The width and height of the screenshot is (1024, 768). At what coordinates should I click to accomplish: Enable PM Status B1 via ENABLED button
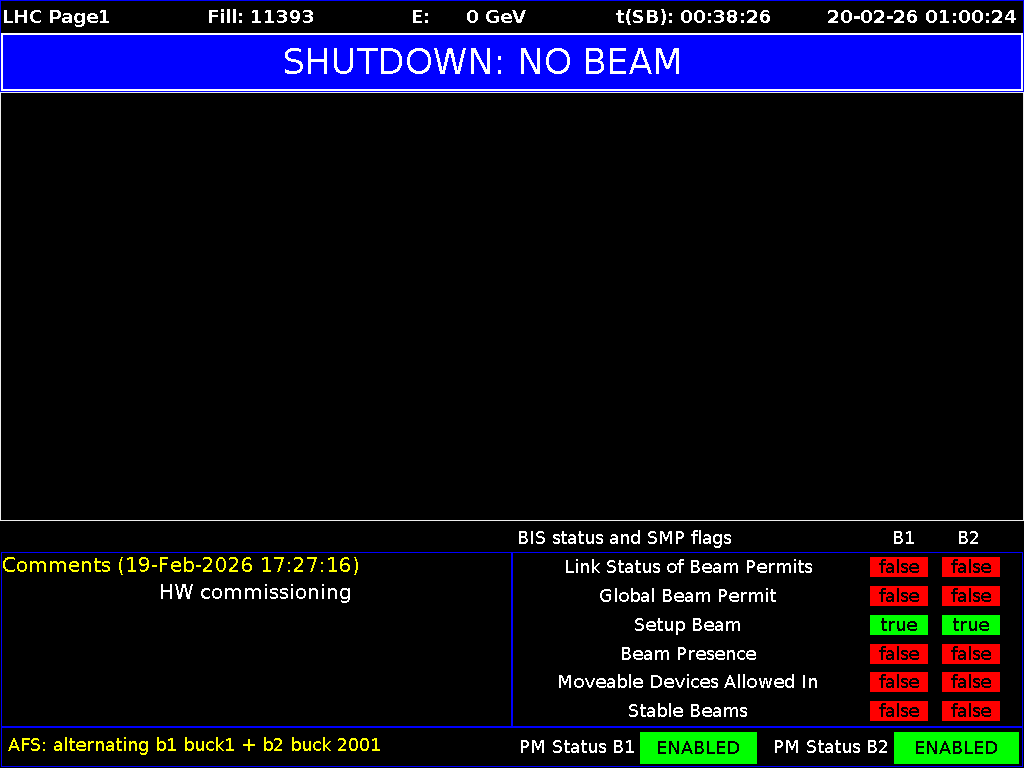click(x=698, y=747)
